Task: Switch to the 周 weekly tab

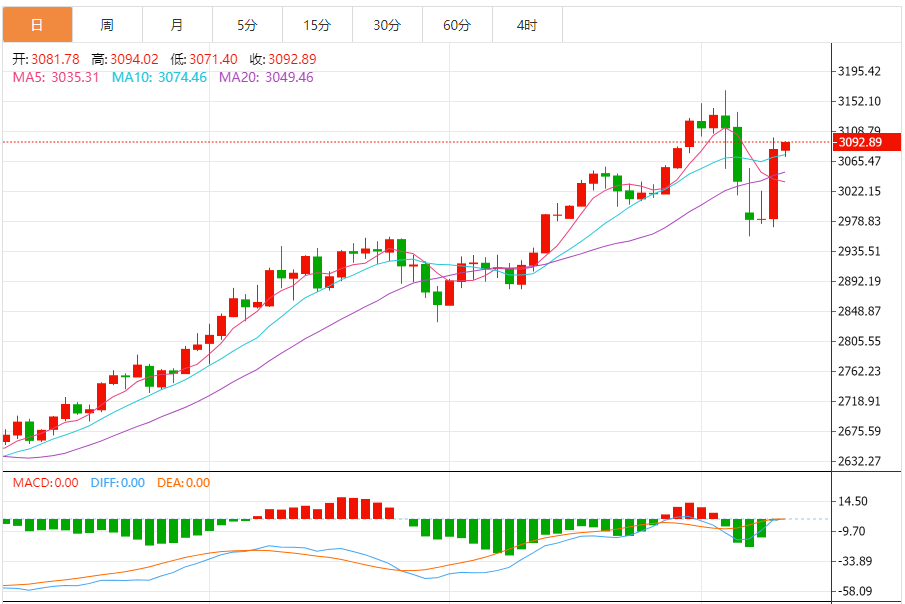Action: pyautogui.click(x=107, y=25)
